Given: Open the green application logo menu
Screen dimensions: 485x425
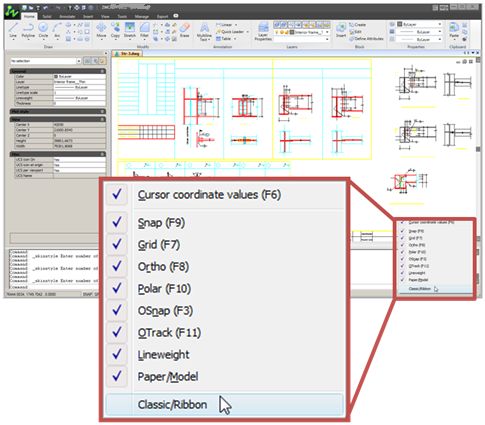Looking at the screenshot, I should 12,11.
